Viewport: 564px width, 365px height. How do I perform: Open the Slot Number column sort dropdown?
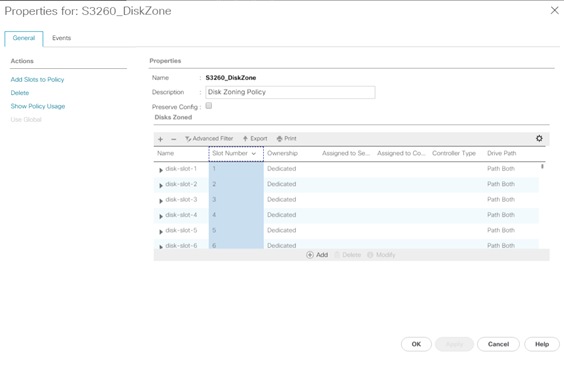(254, 154)
